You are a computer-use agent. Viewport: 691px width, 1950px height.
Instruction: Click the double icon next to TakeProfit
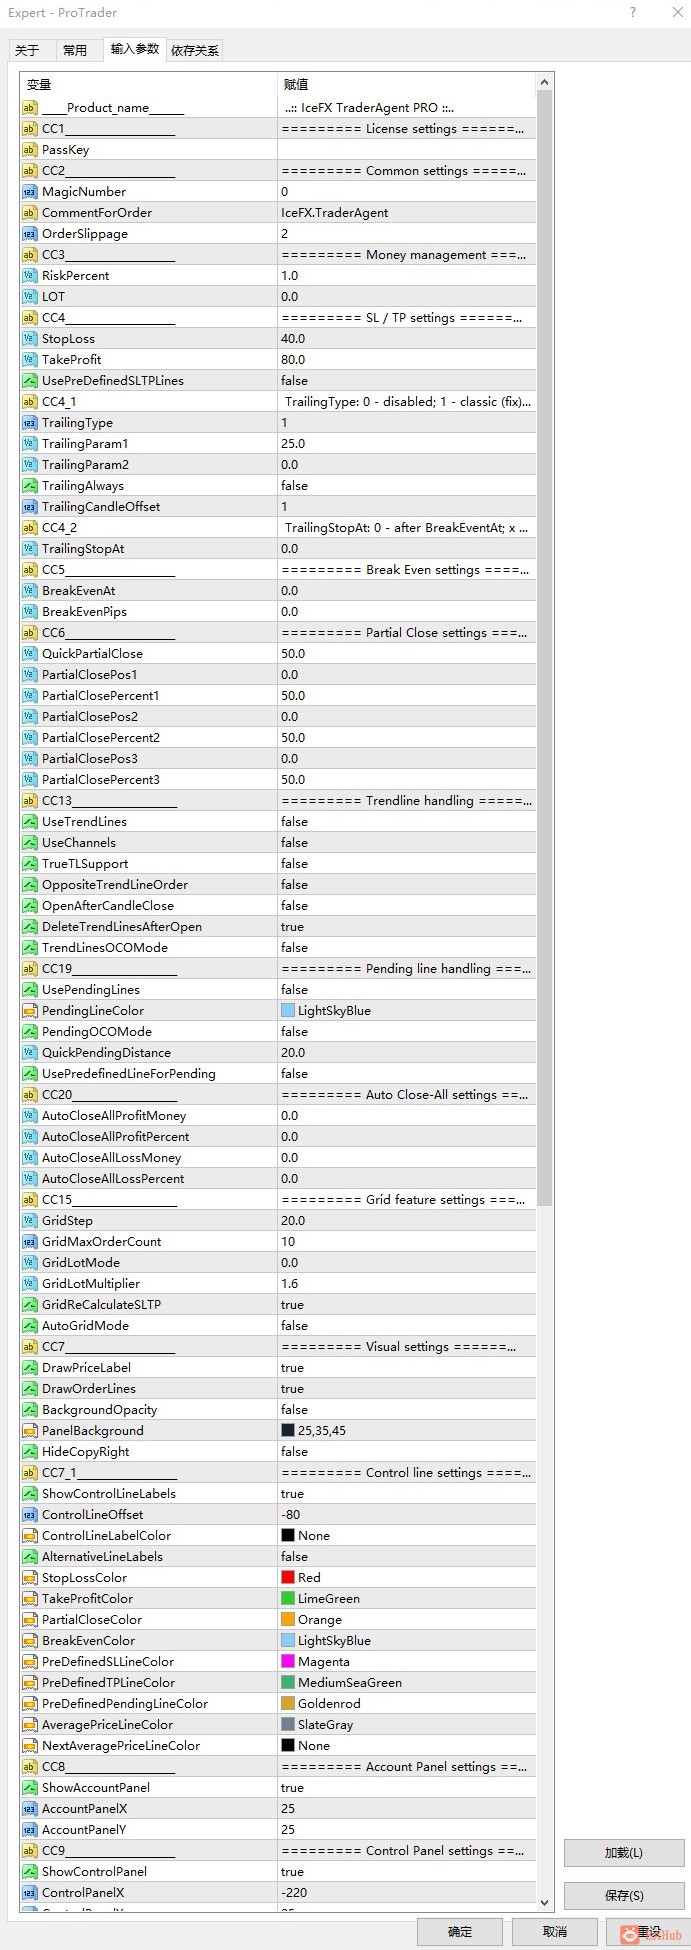(x=29, y=360)
